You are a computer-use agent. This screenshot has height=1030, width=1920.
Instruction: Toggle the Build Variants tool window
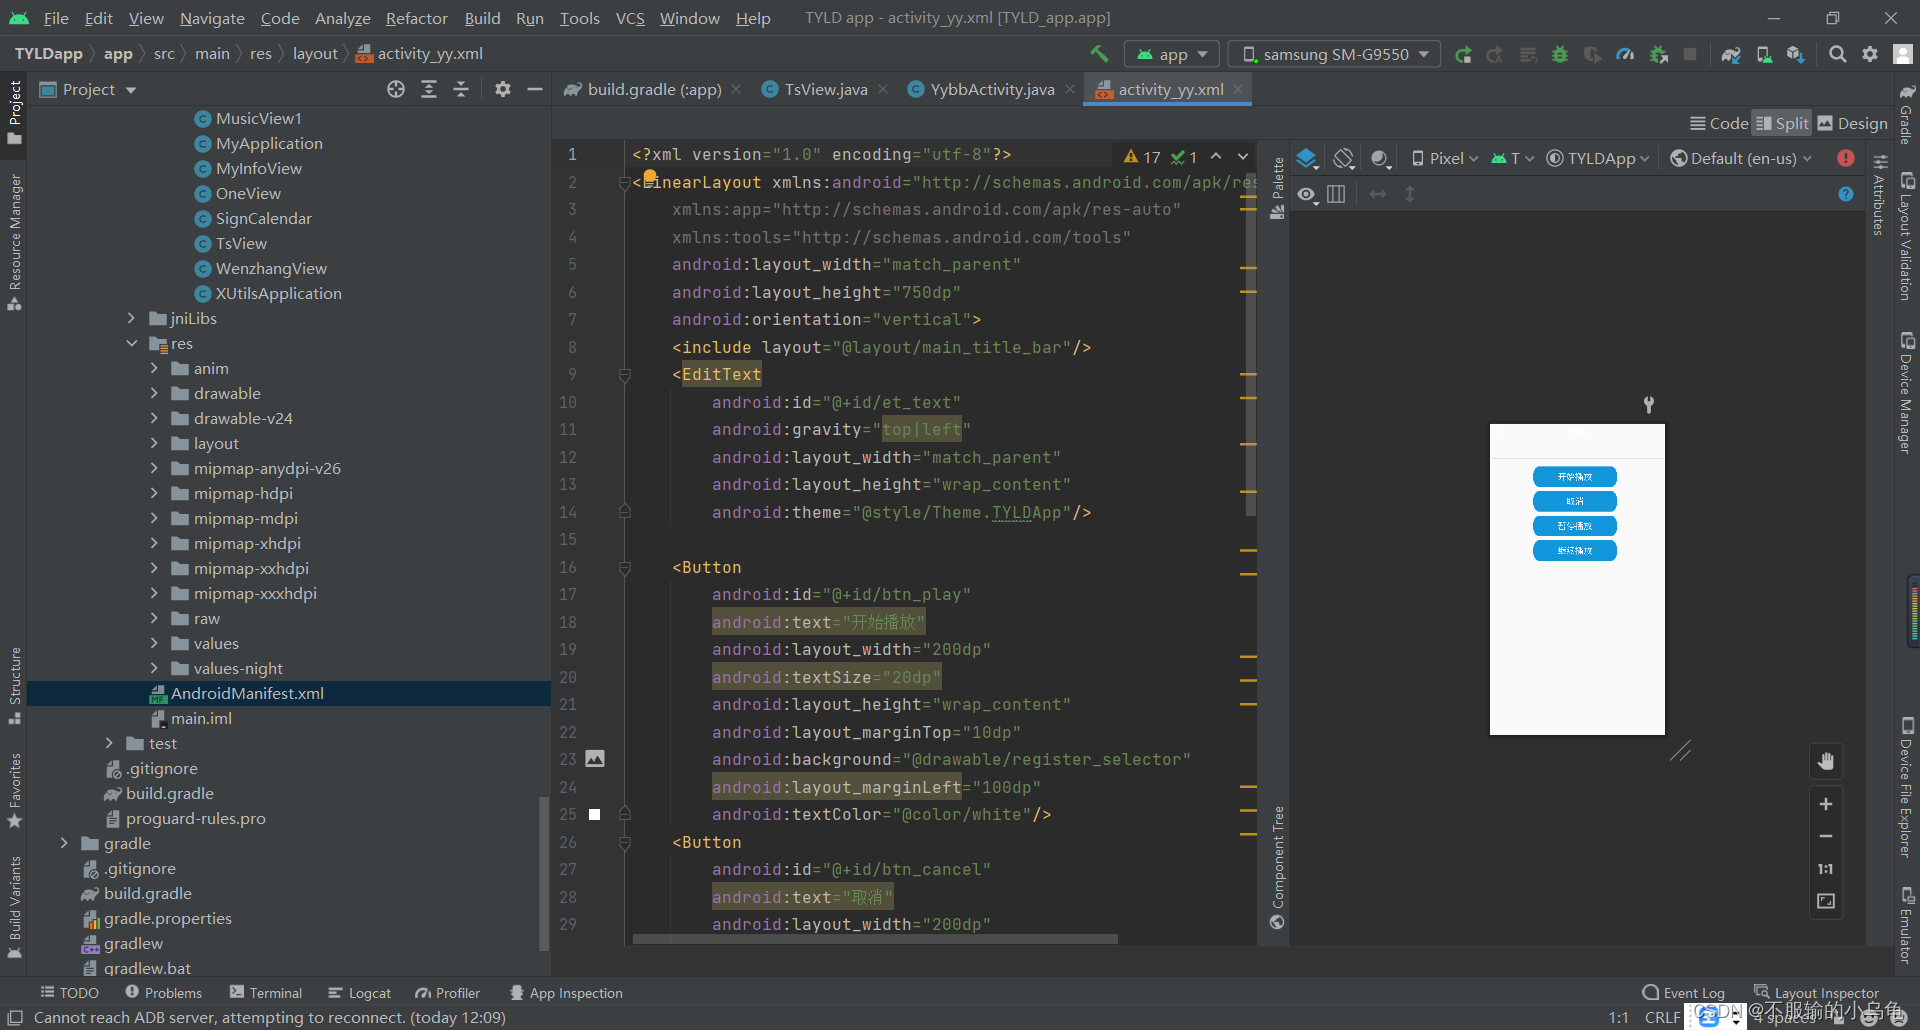coord(15,907)
